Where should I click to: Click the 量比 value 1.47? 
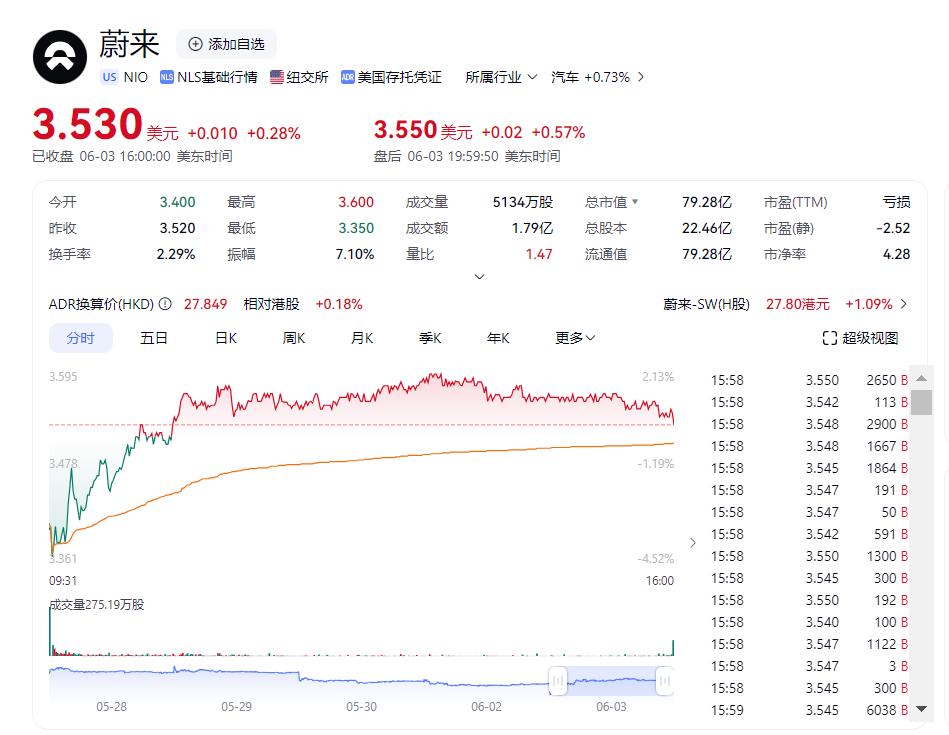(539, 254)
